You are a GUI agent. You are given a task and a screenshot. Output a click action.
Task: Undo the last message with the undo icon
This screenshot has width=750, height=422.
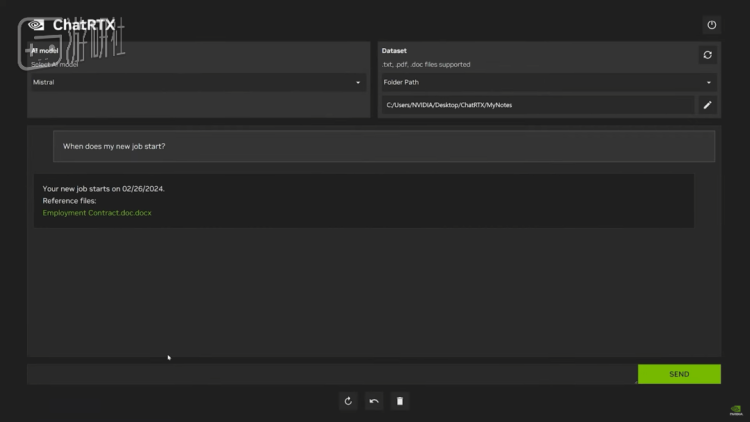pyautogui.click(x=374, y=401)
